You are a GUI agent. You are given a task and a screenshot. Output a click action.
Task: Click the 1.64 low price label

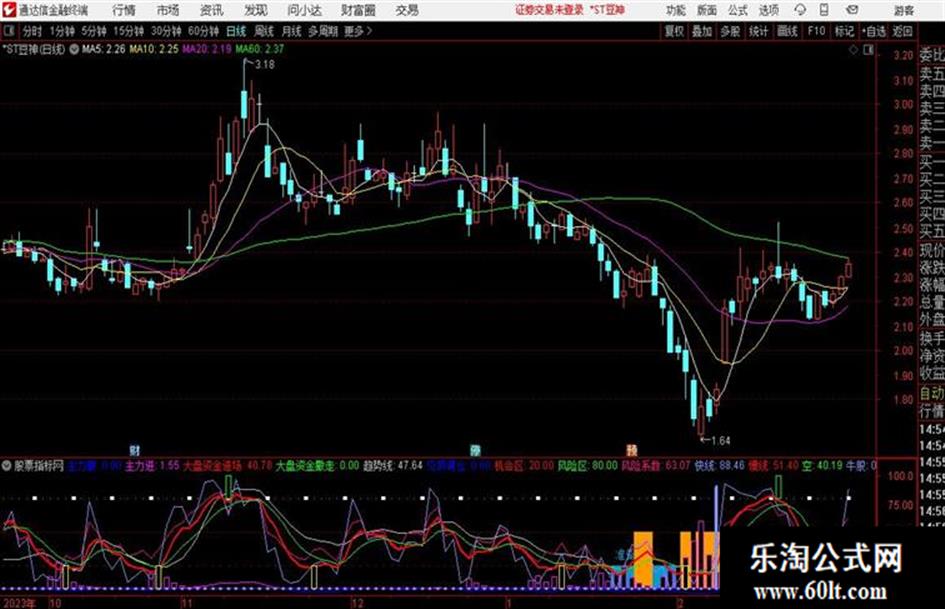720,441
